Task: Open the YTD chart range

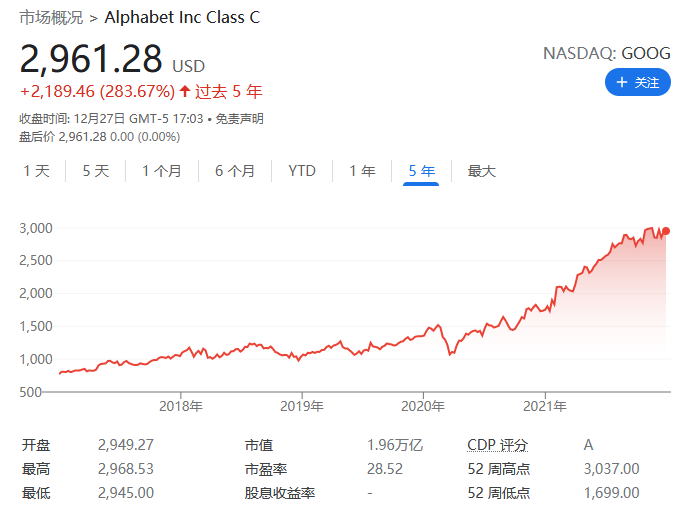Action: (x=302, y=171)
